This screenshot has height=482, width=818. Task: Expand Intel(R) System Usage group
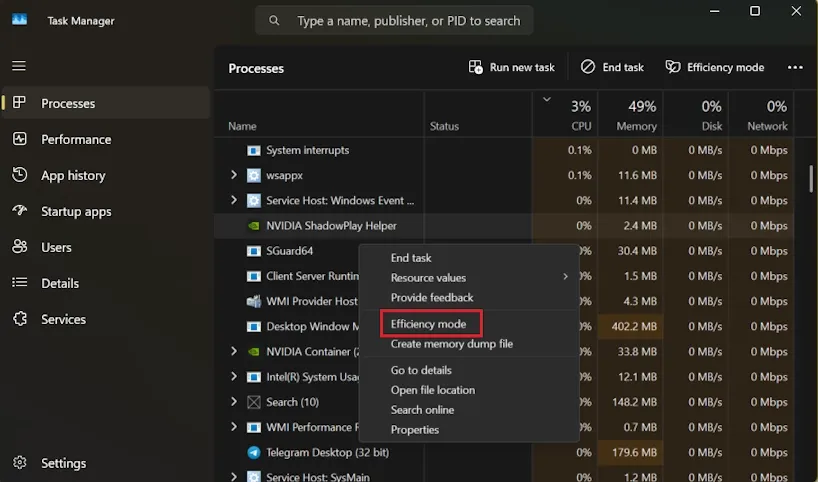(x=234, y=376)
